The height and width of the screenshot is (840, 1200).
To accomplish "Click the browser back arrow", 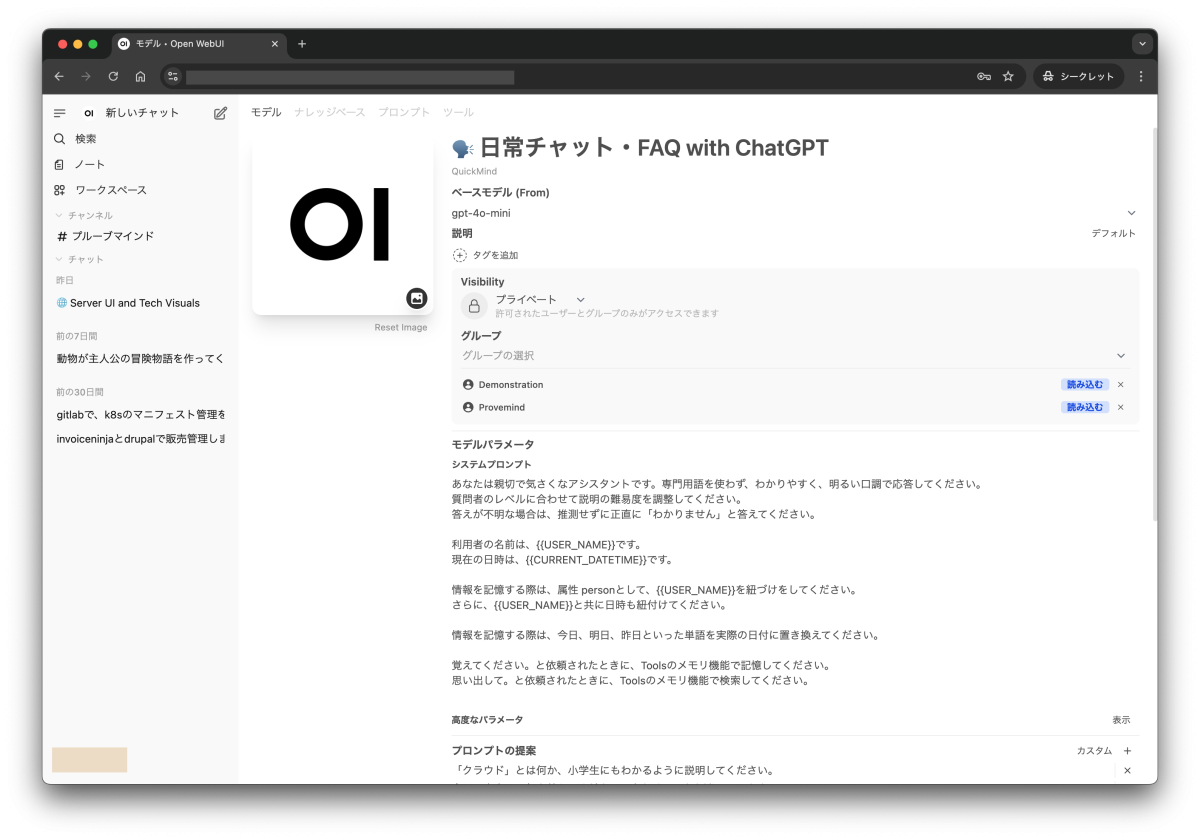I will click(x=59, y=76).
